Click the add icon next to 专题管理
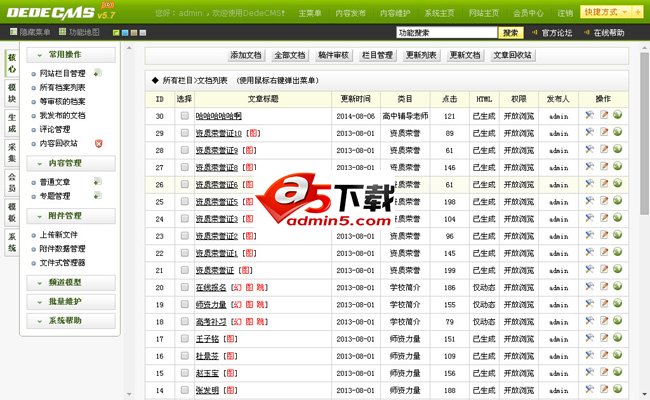The image size is (650, 400). 97,195
